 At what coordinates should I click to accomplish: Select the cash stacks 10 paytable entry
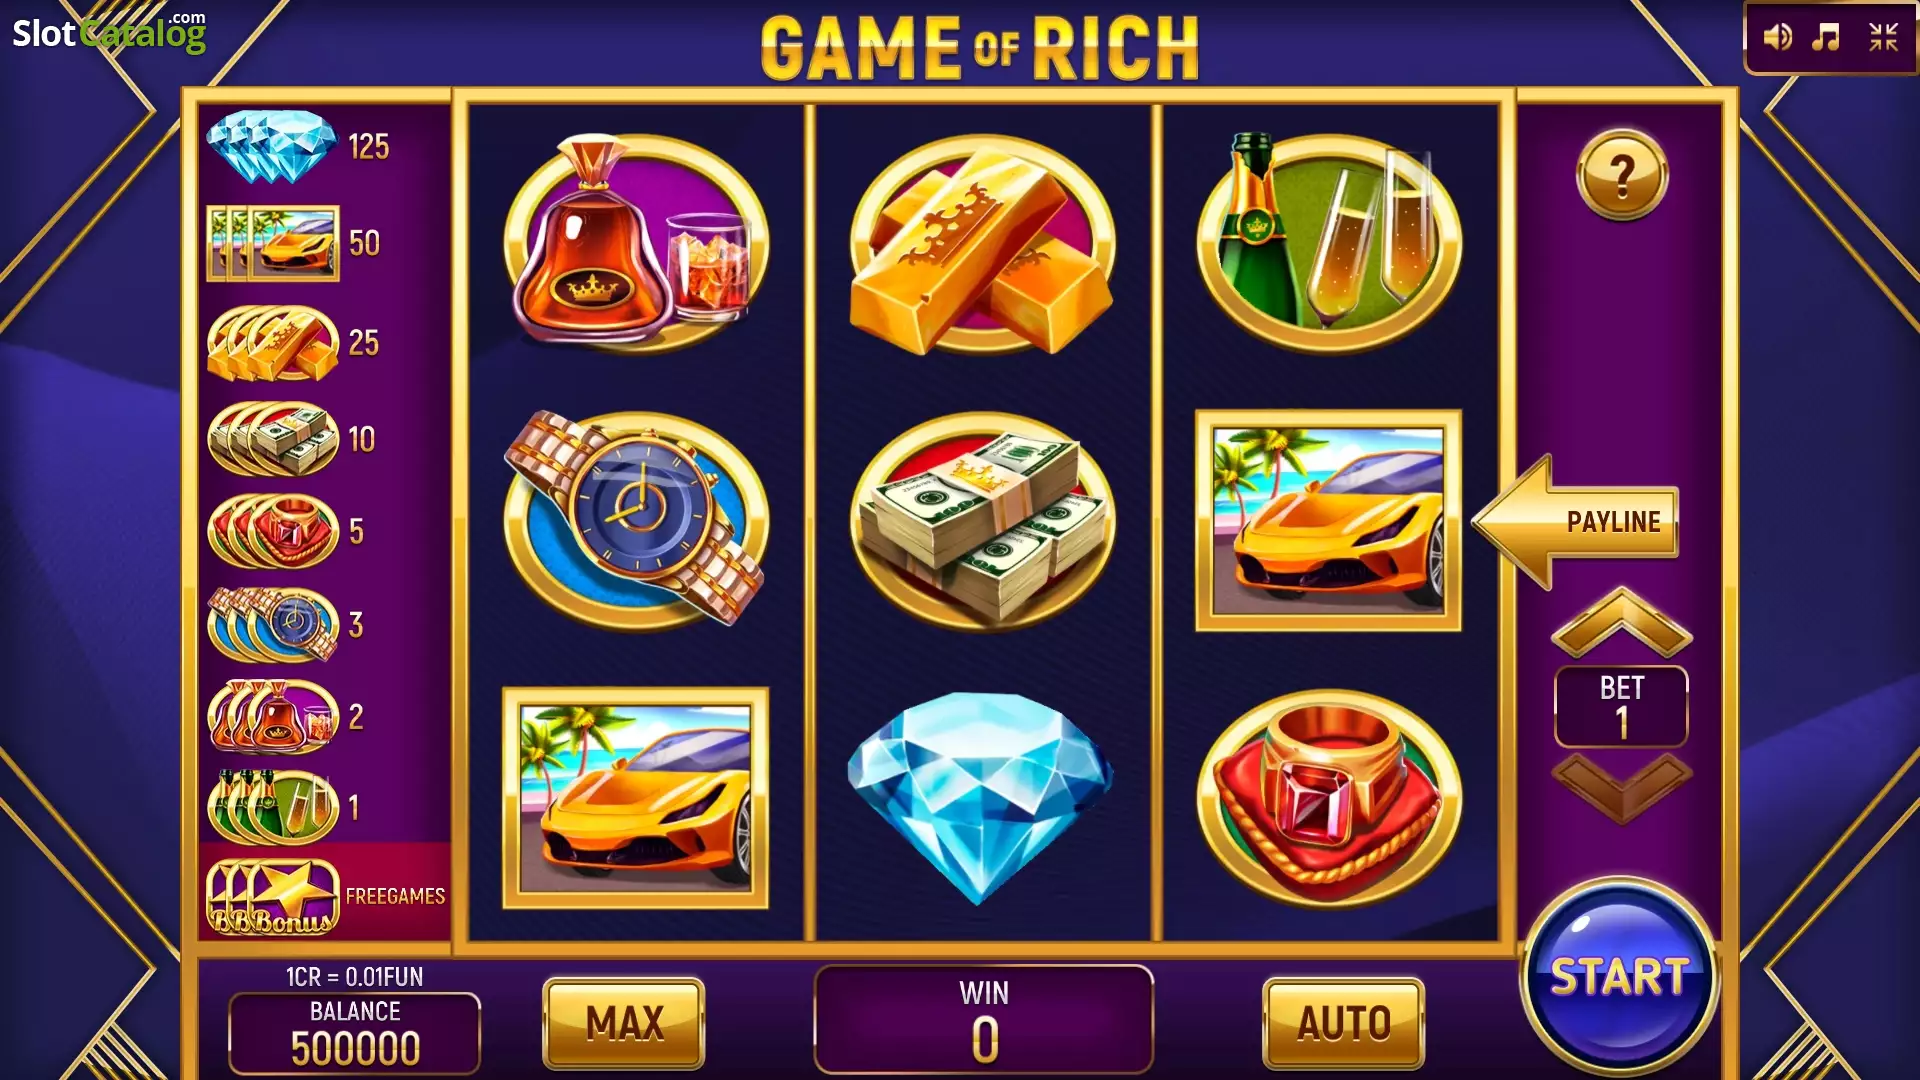292,438
